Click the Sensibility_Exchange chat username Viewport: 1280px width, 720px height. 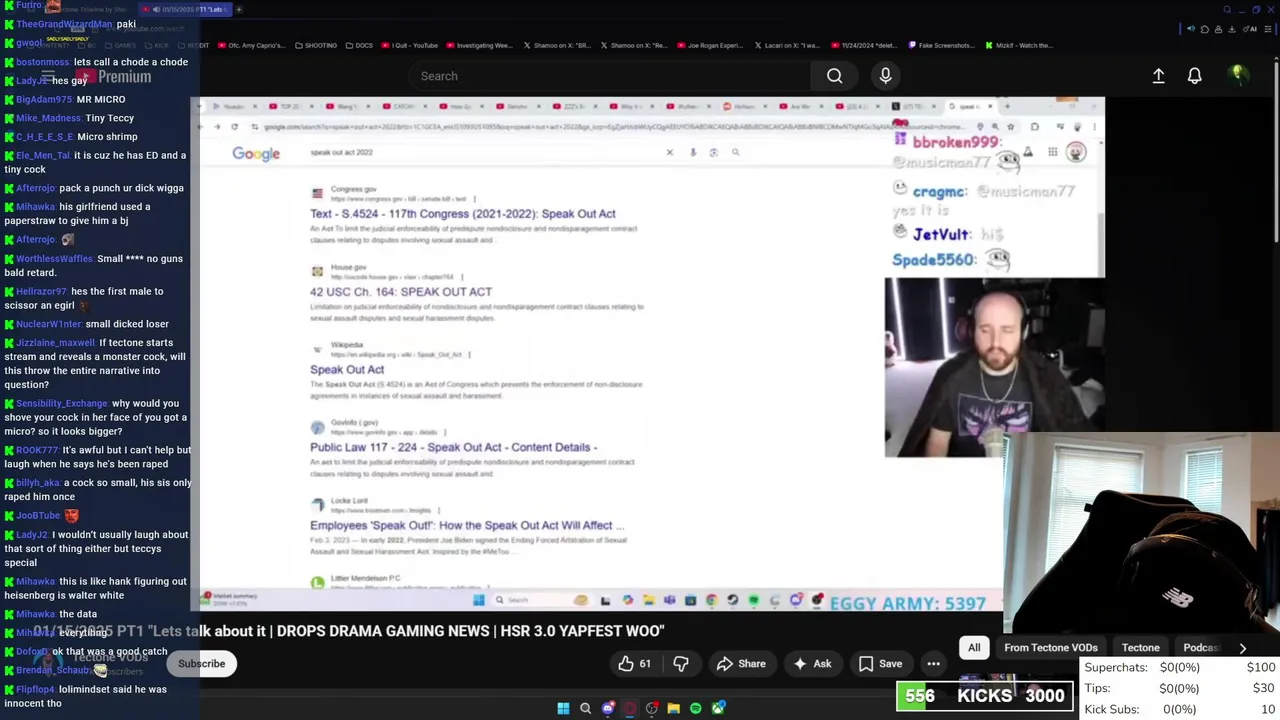pos(61,404)
